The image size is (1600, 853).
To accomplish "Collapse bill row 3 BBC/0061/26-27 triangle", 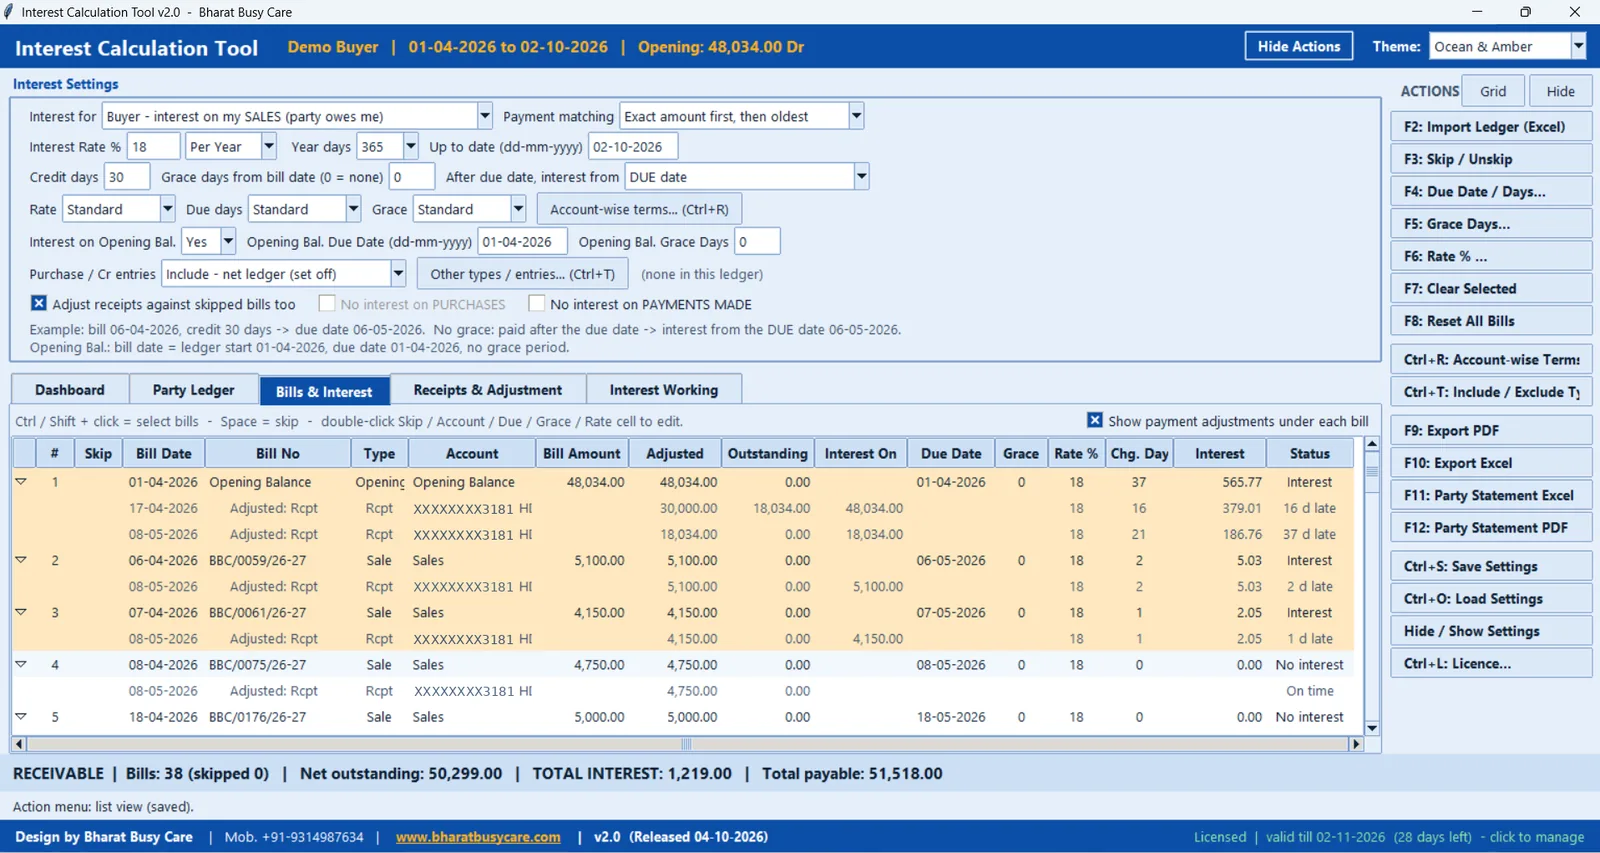I will pyautogui.click(x=21, y=612).
